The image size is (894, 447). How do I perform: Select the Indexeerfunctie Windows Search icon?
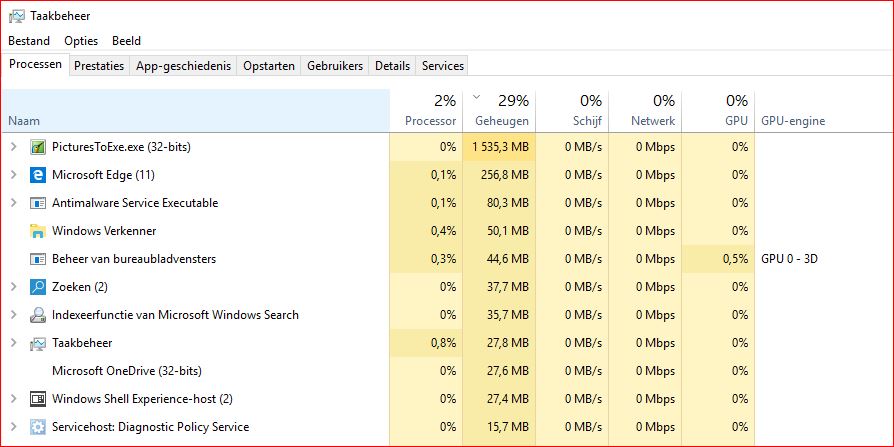click(x=38, y=315)
